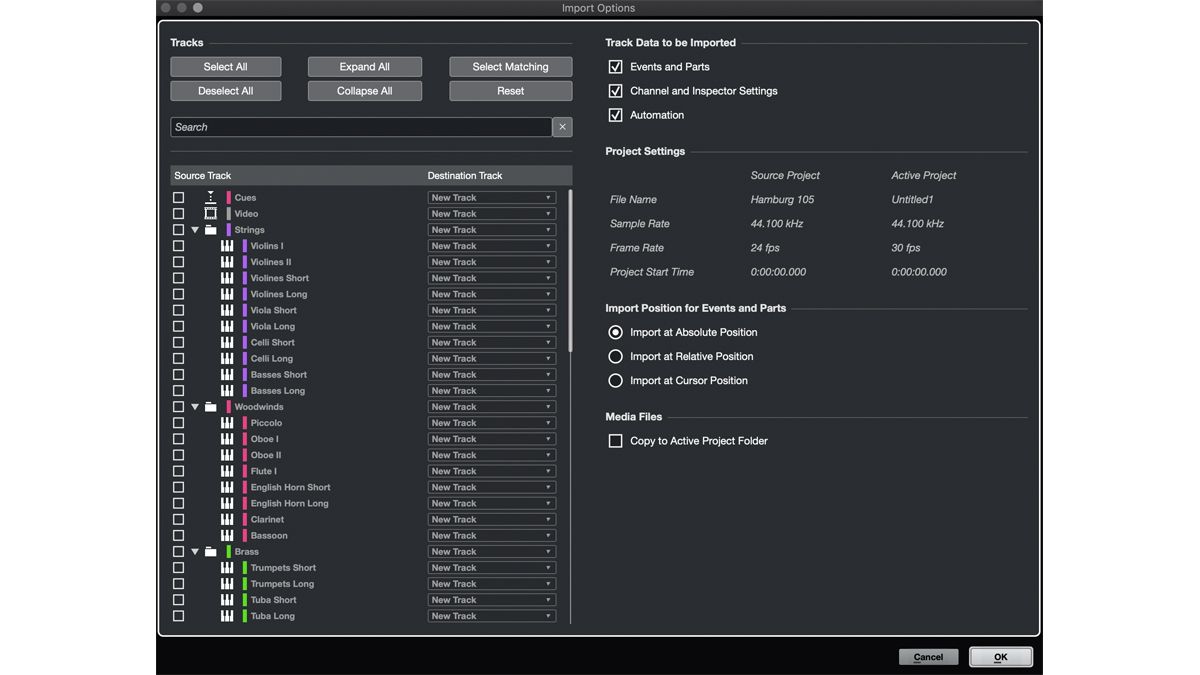Click the instrument icon of Trumpets Short
Screen dimensions: 1200x675
227,568
